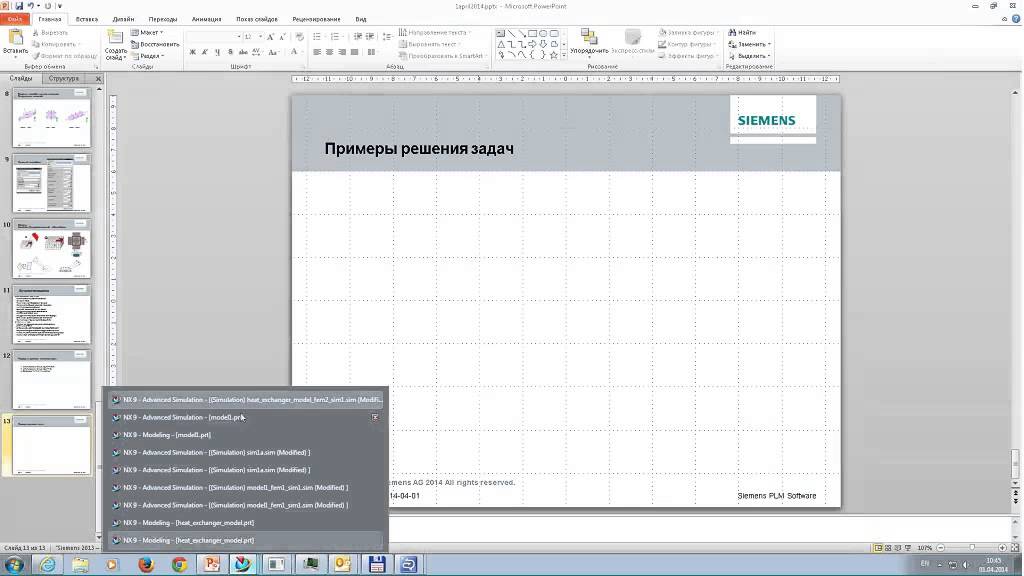Toggle bold Ж formatting
The height and width of the screenshot is (576, 1024).
(193, 52)
